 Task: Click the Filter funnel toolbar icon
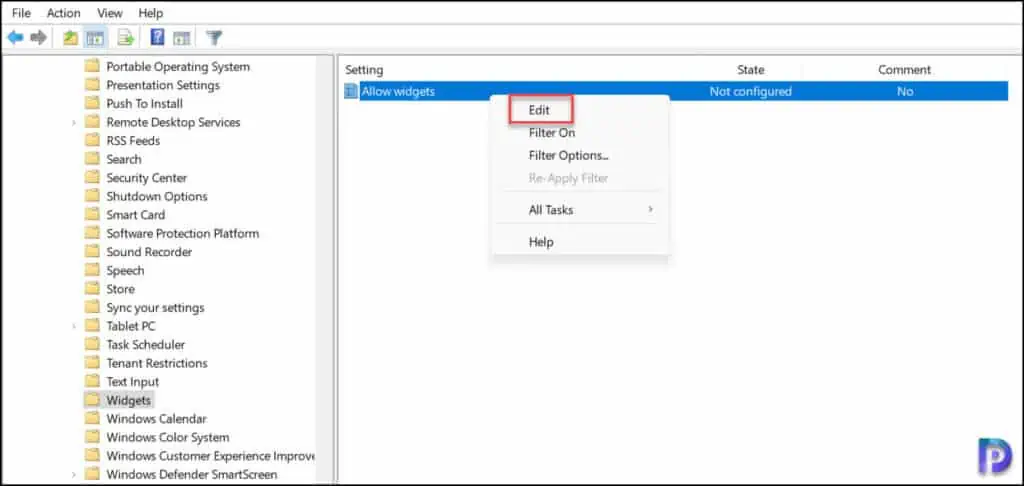pyautogui.click(x=214, y=38)
